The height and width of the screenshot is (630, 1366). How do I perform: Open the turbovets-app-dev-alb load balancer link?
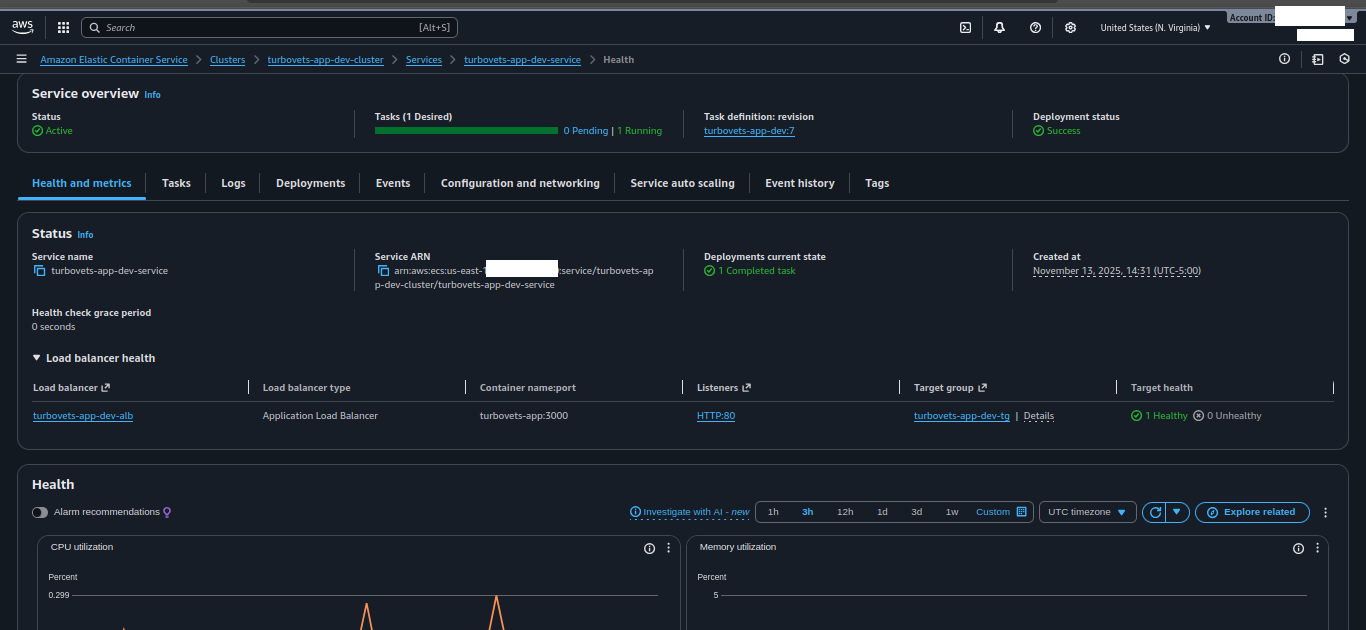tap(83, 415)
